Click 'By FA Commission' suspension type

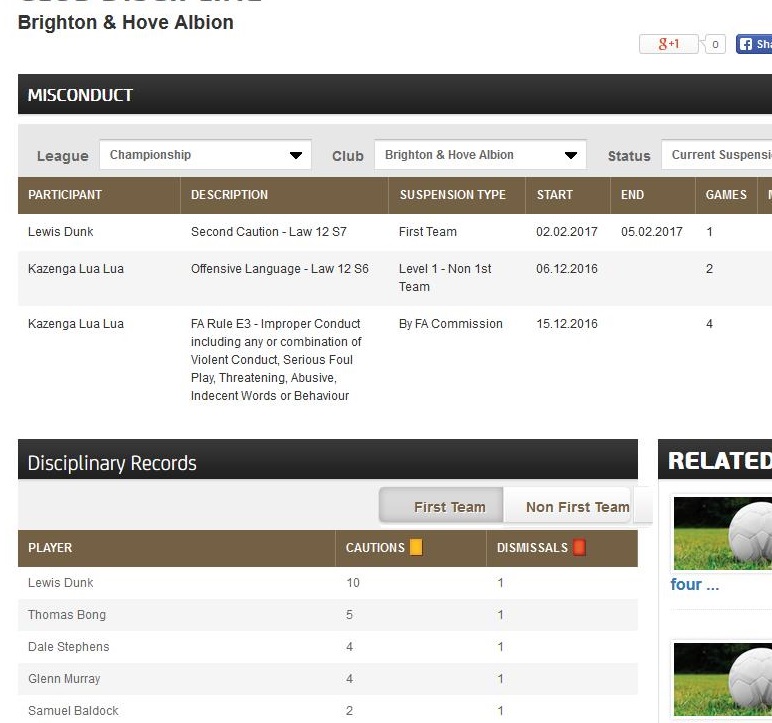tap(450, 324)
